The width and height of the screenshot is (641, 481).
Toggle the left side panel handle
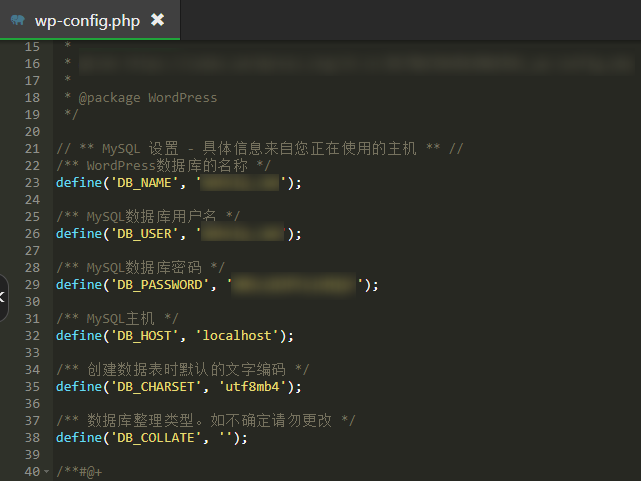[3, 298]
